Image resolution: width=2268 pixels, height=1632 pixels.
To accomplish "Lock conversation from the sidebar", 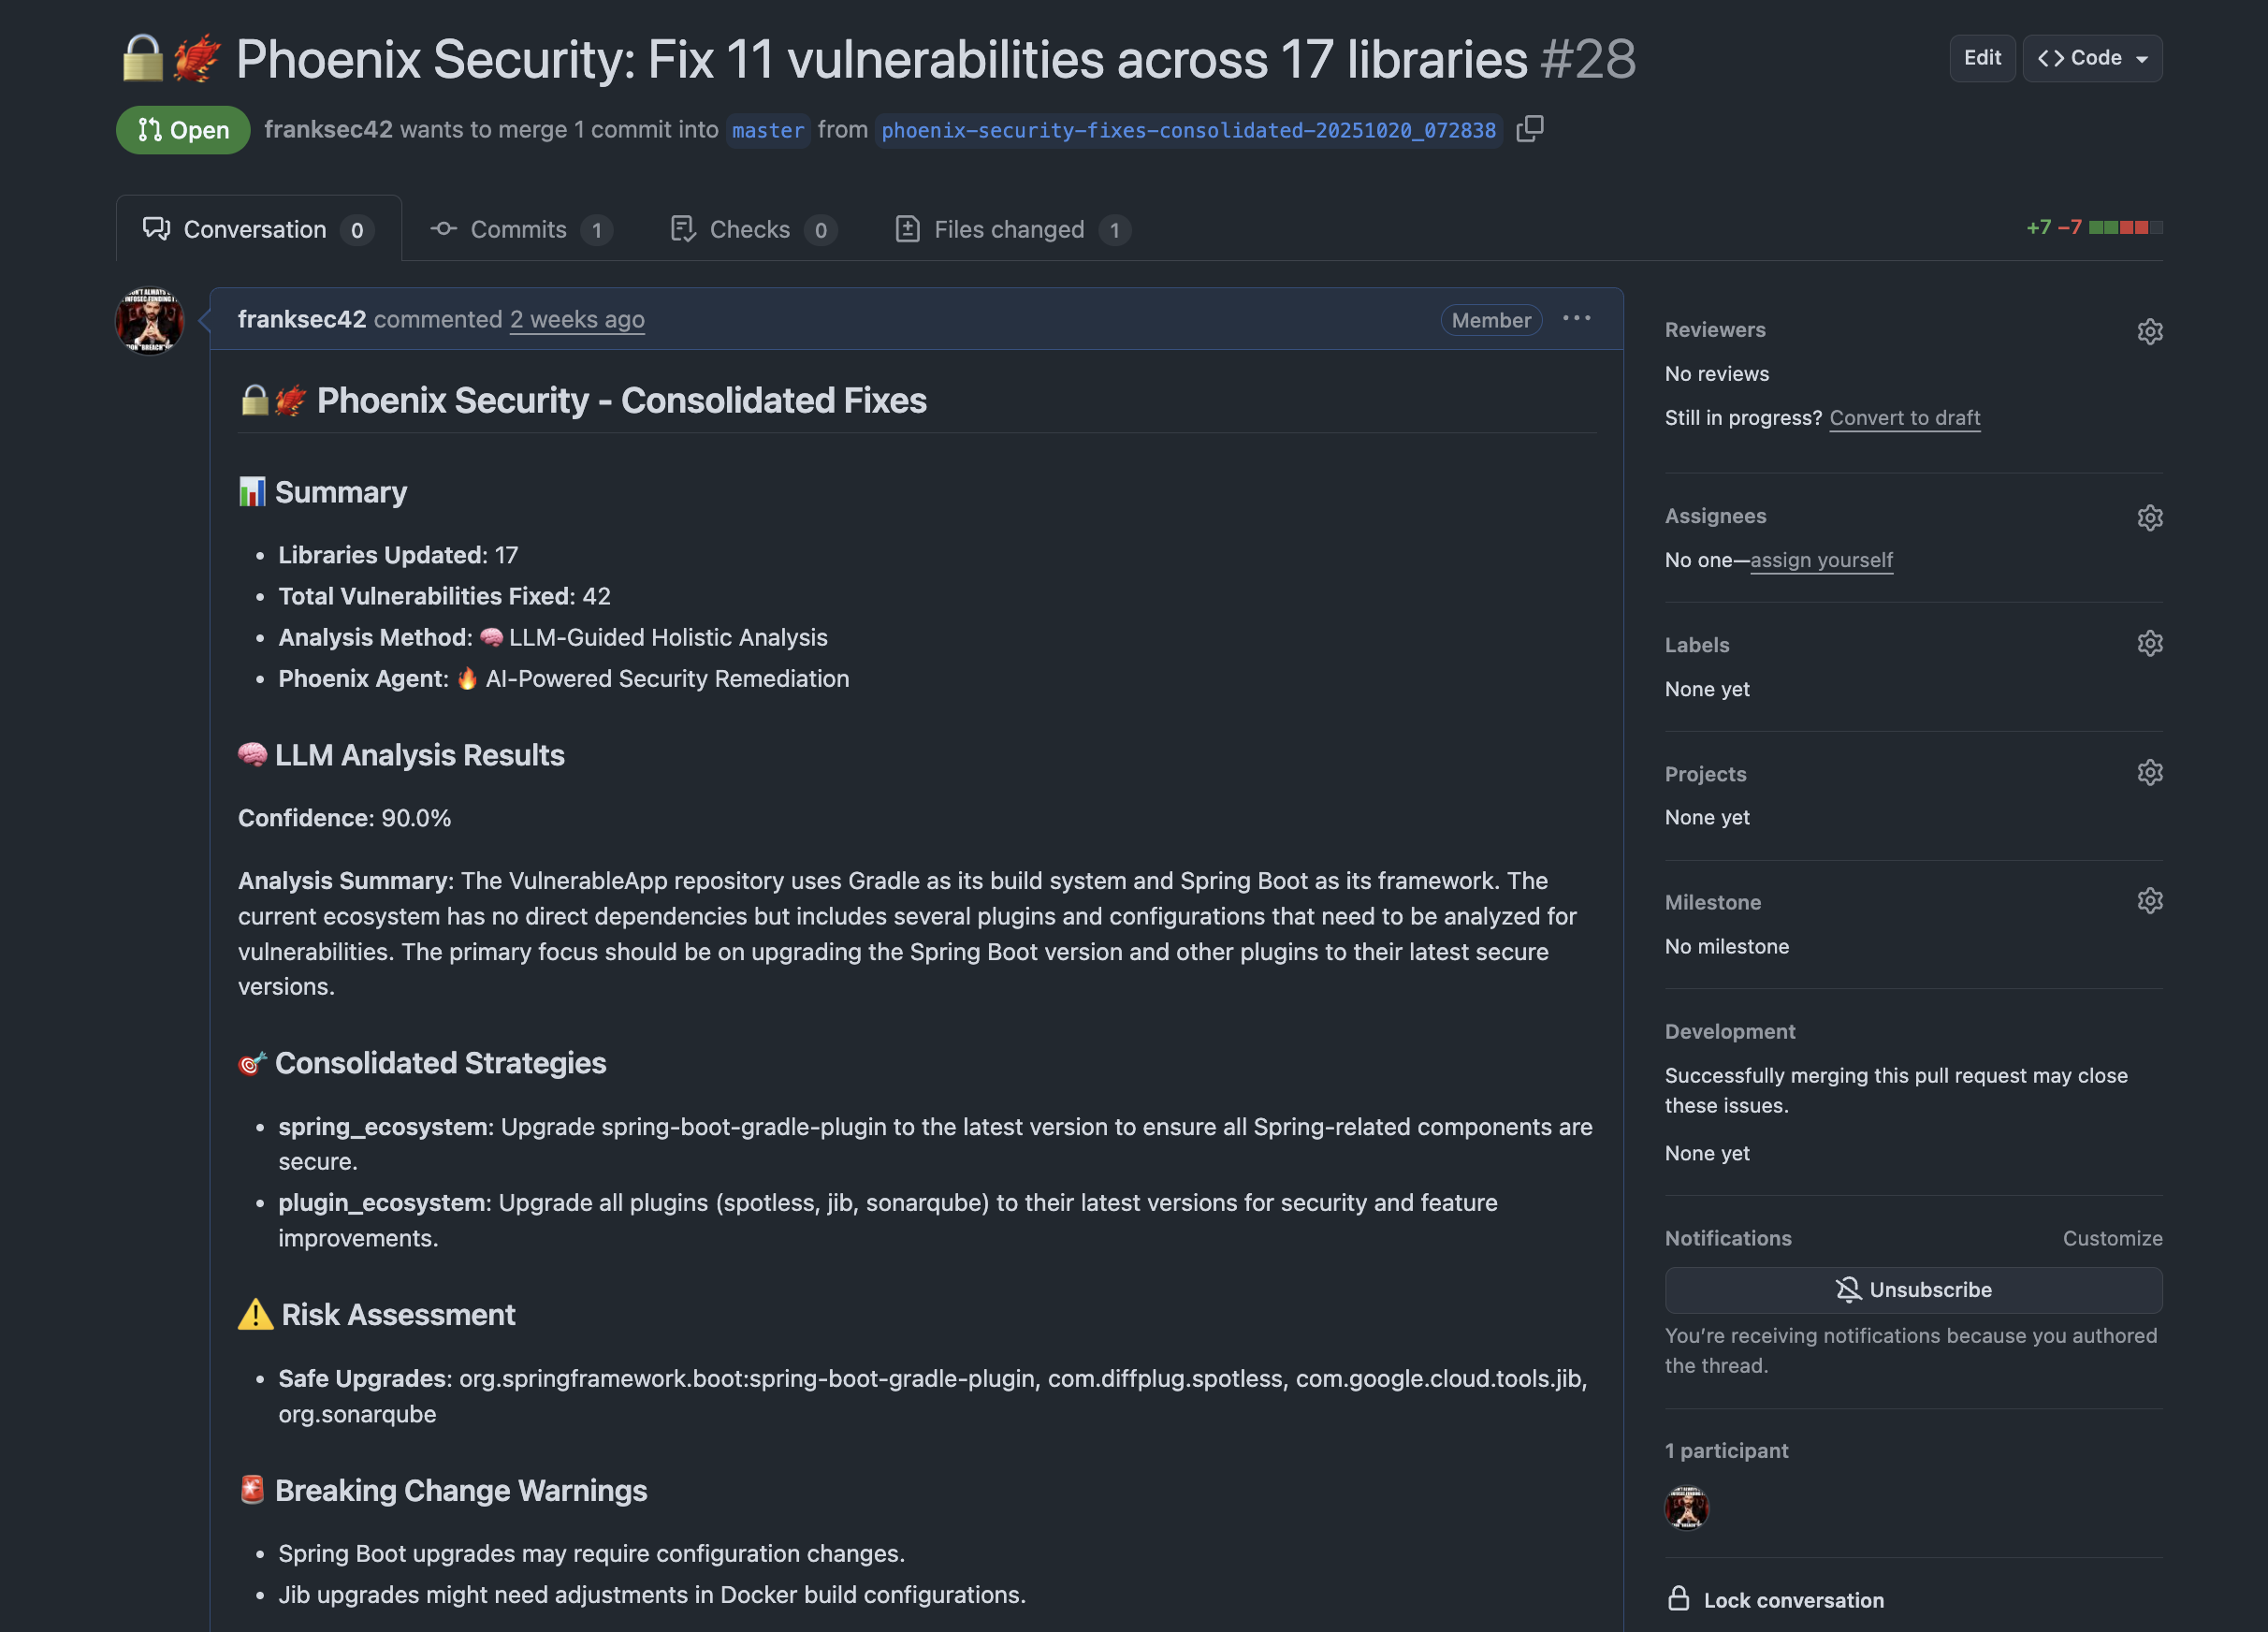I will pos(1776,1599).
